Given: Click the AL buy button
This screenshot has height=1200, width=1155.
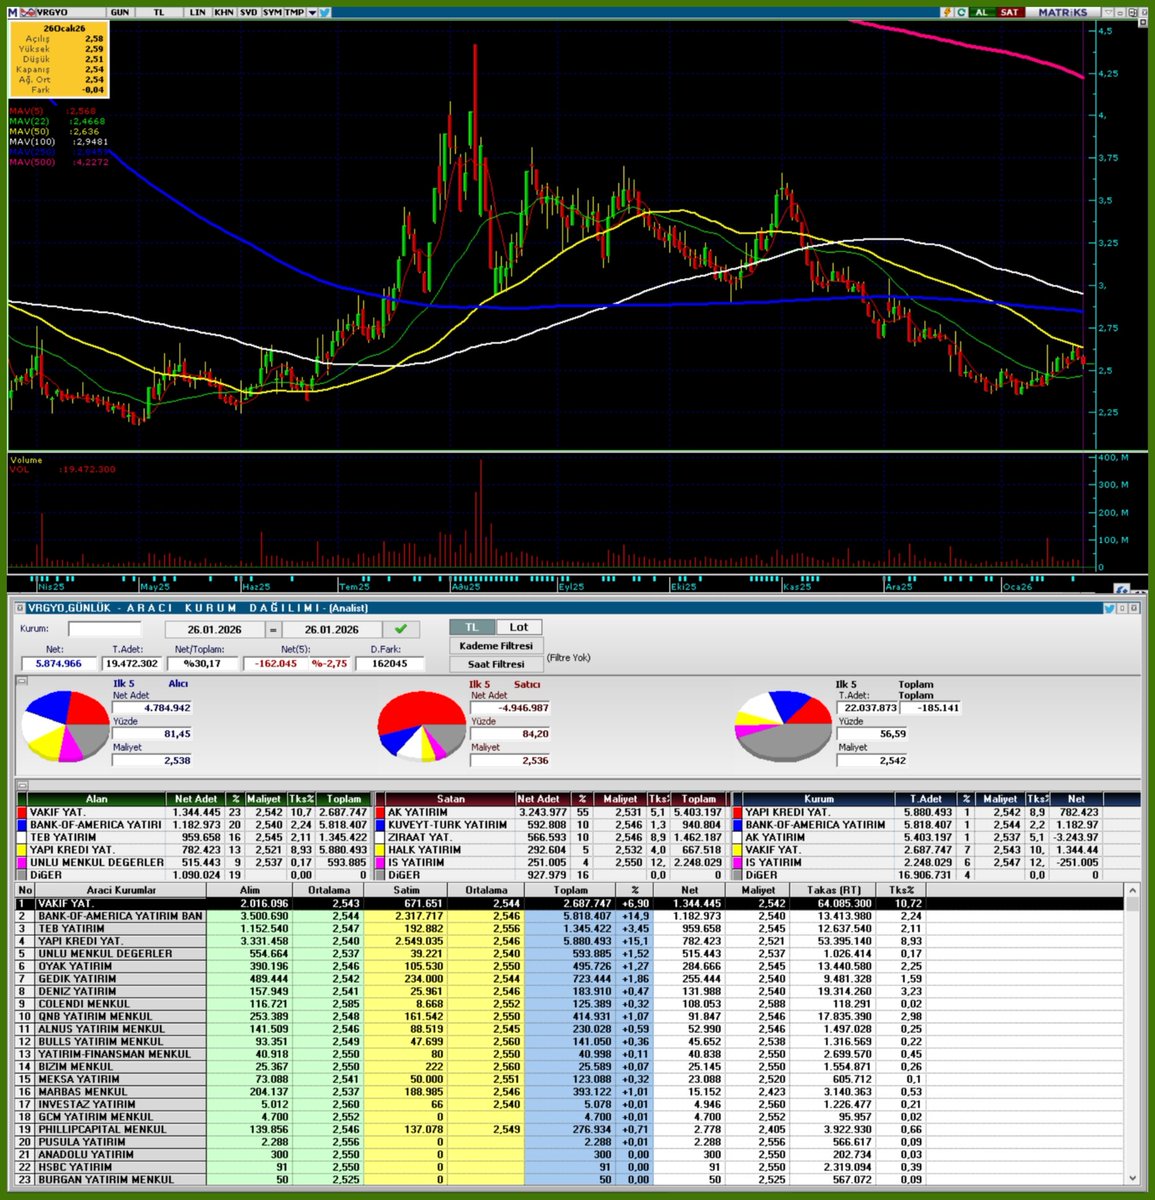Looking at the screenshot, I should pyautogui.click(x=981, y=12).
